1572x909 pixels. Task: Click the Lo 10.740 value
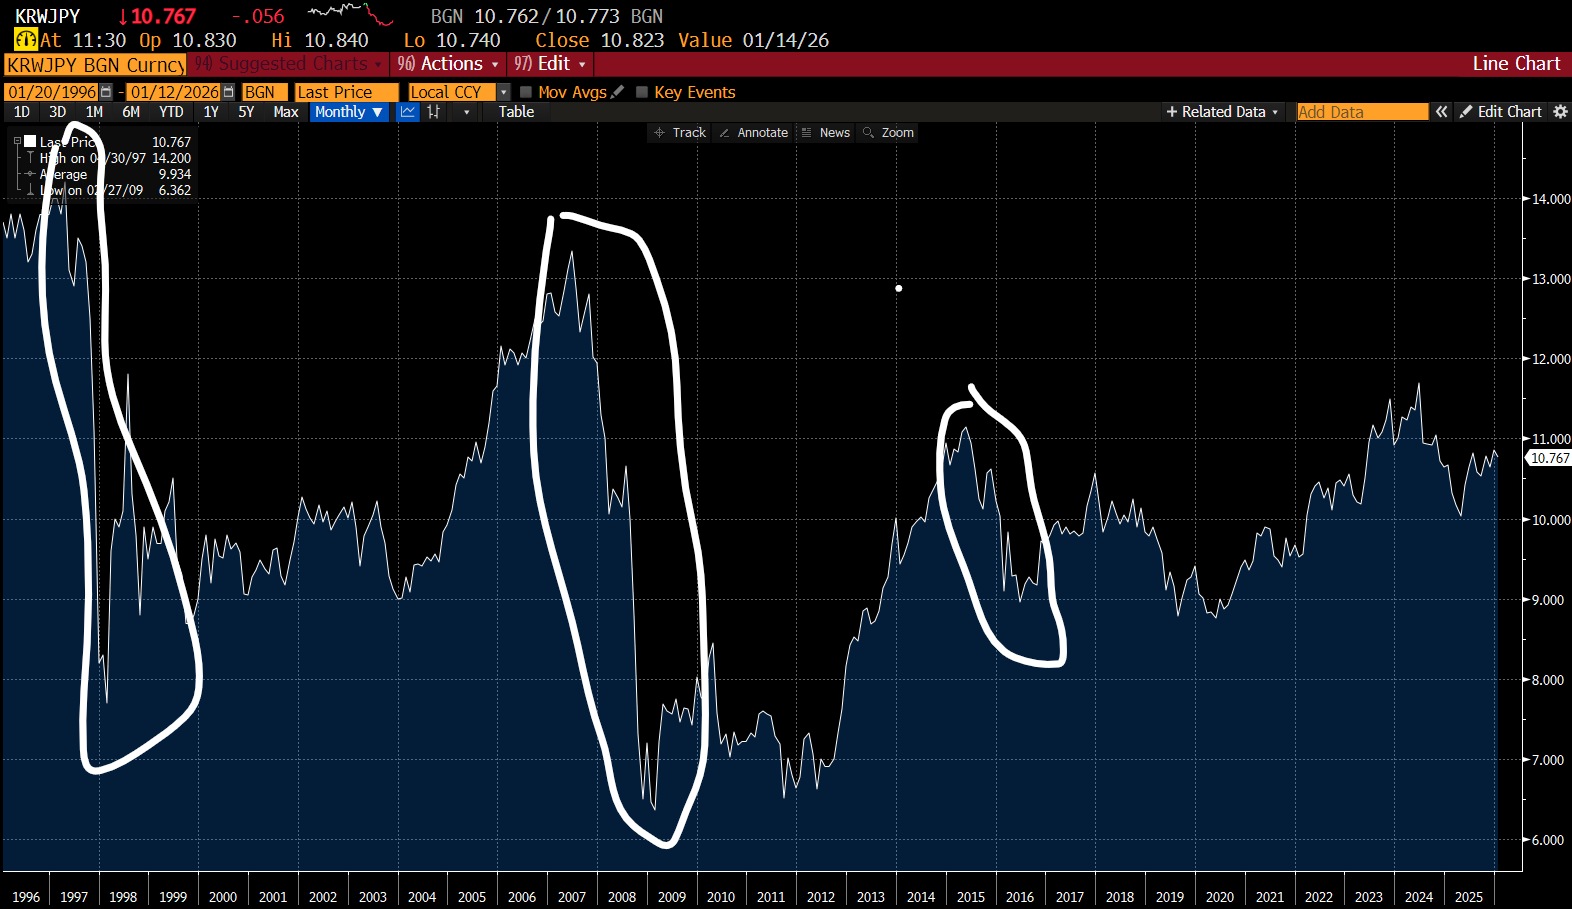click(x=452, y=40)
